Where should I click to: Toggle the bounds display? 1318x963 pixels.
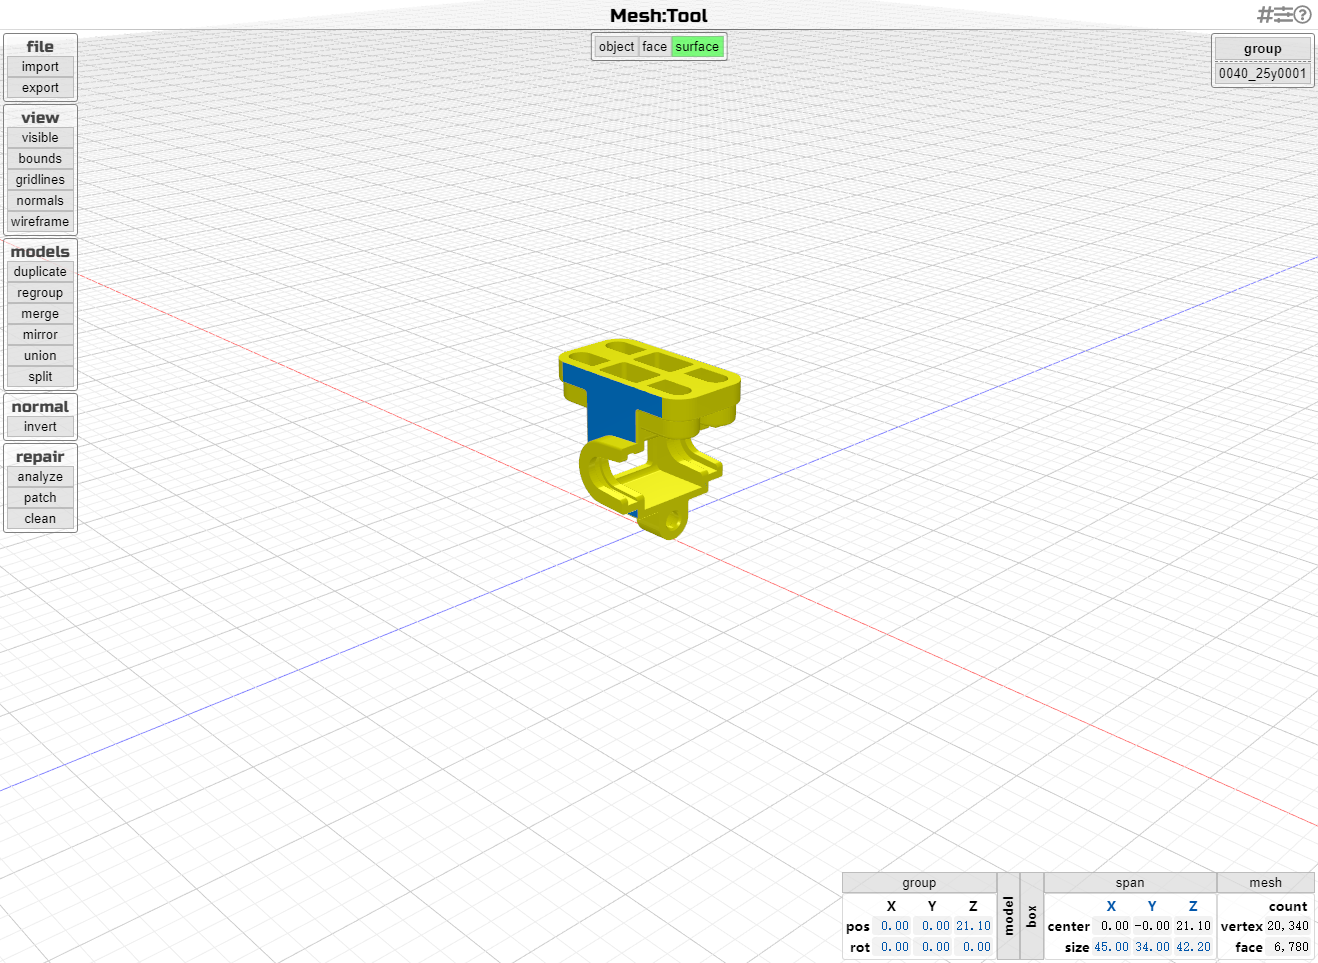[x=40, y=158]
